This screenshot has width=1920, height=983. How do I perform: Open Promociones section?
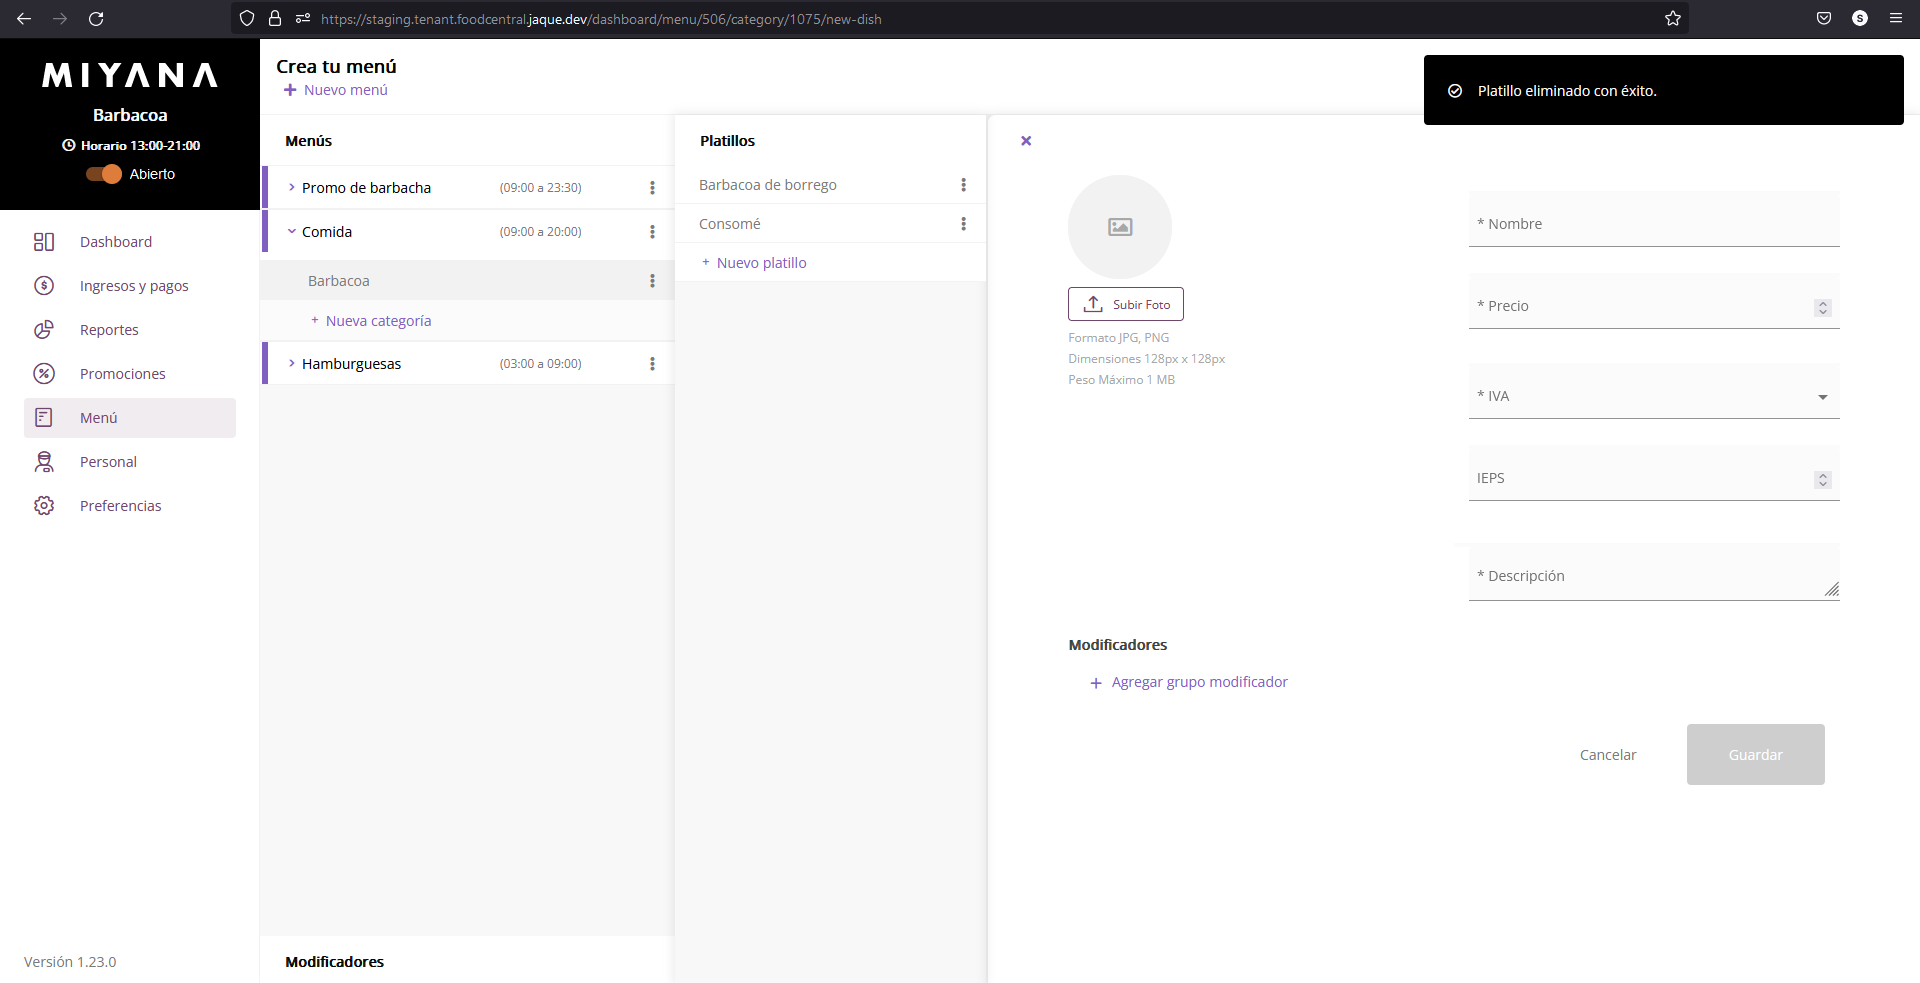130,374
